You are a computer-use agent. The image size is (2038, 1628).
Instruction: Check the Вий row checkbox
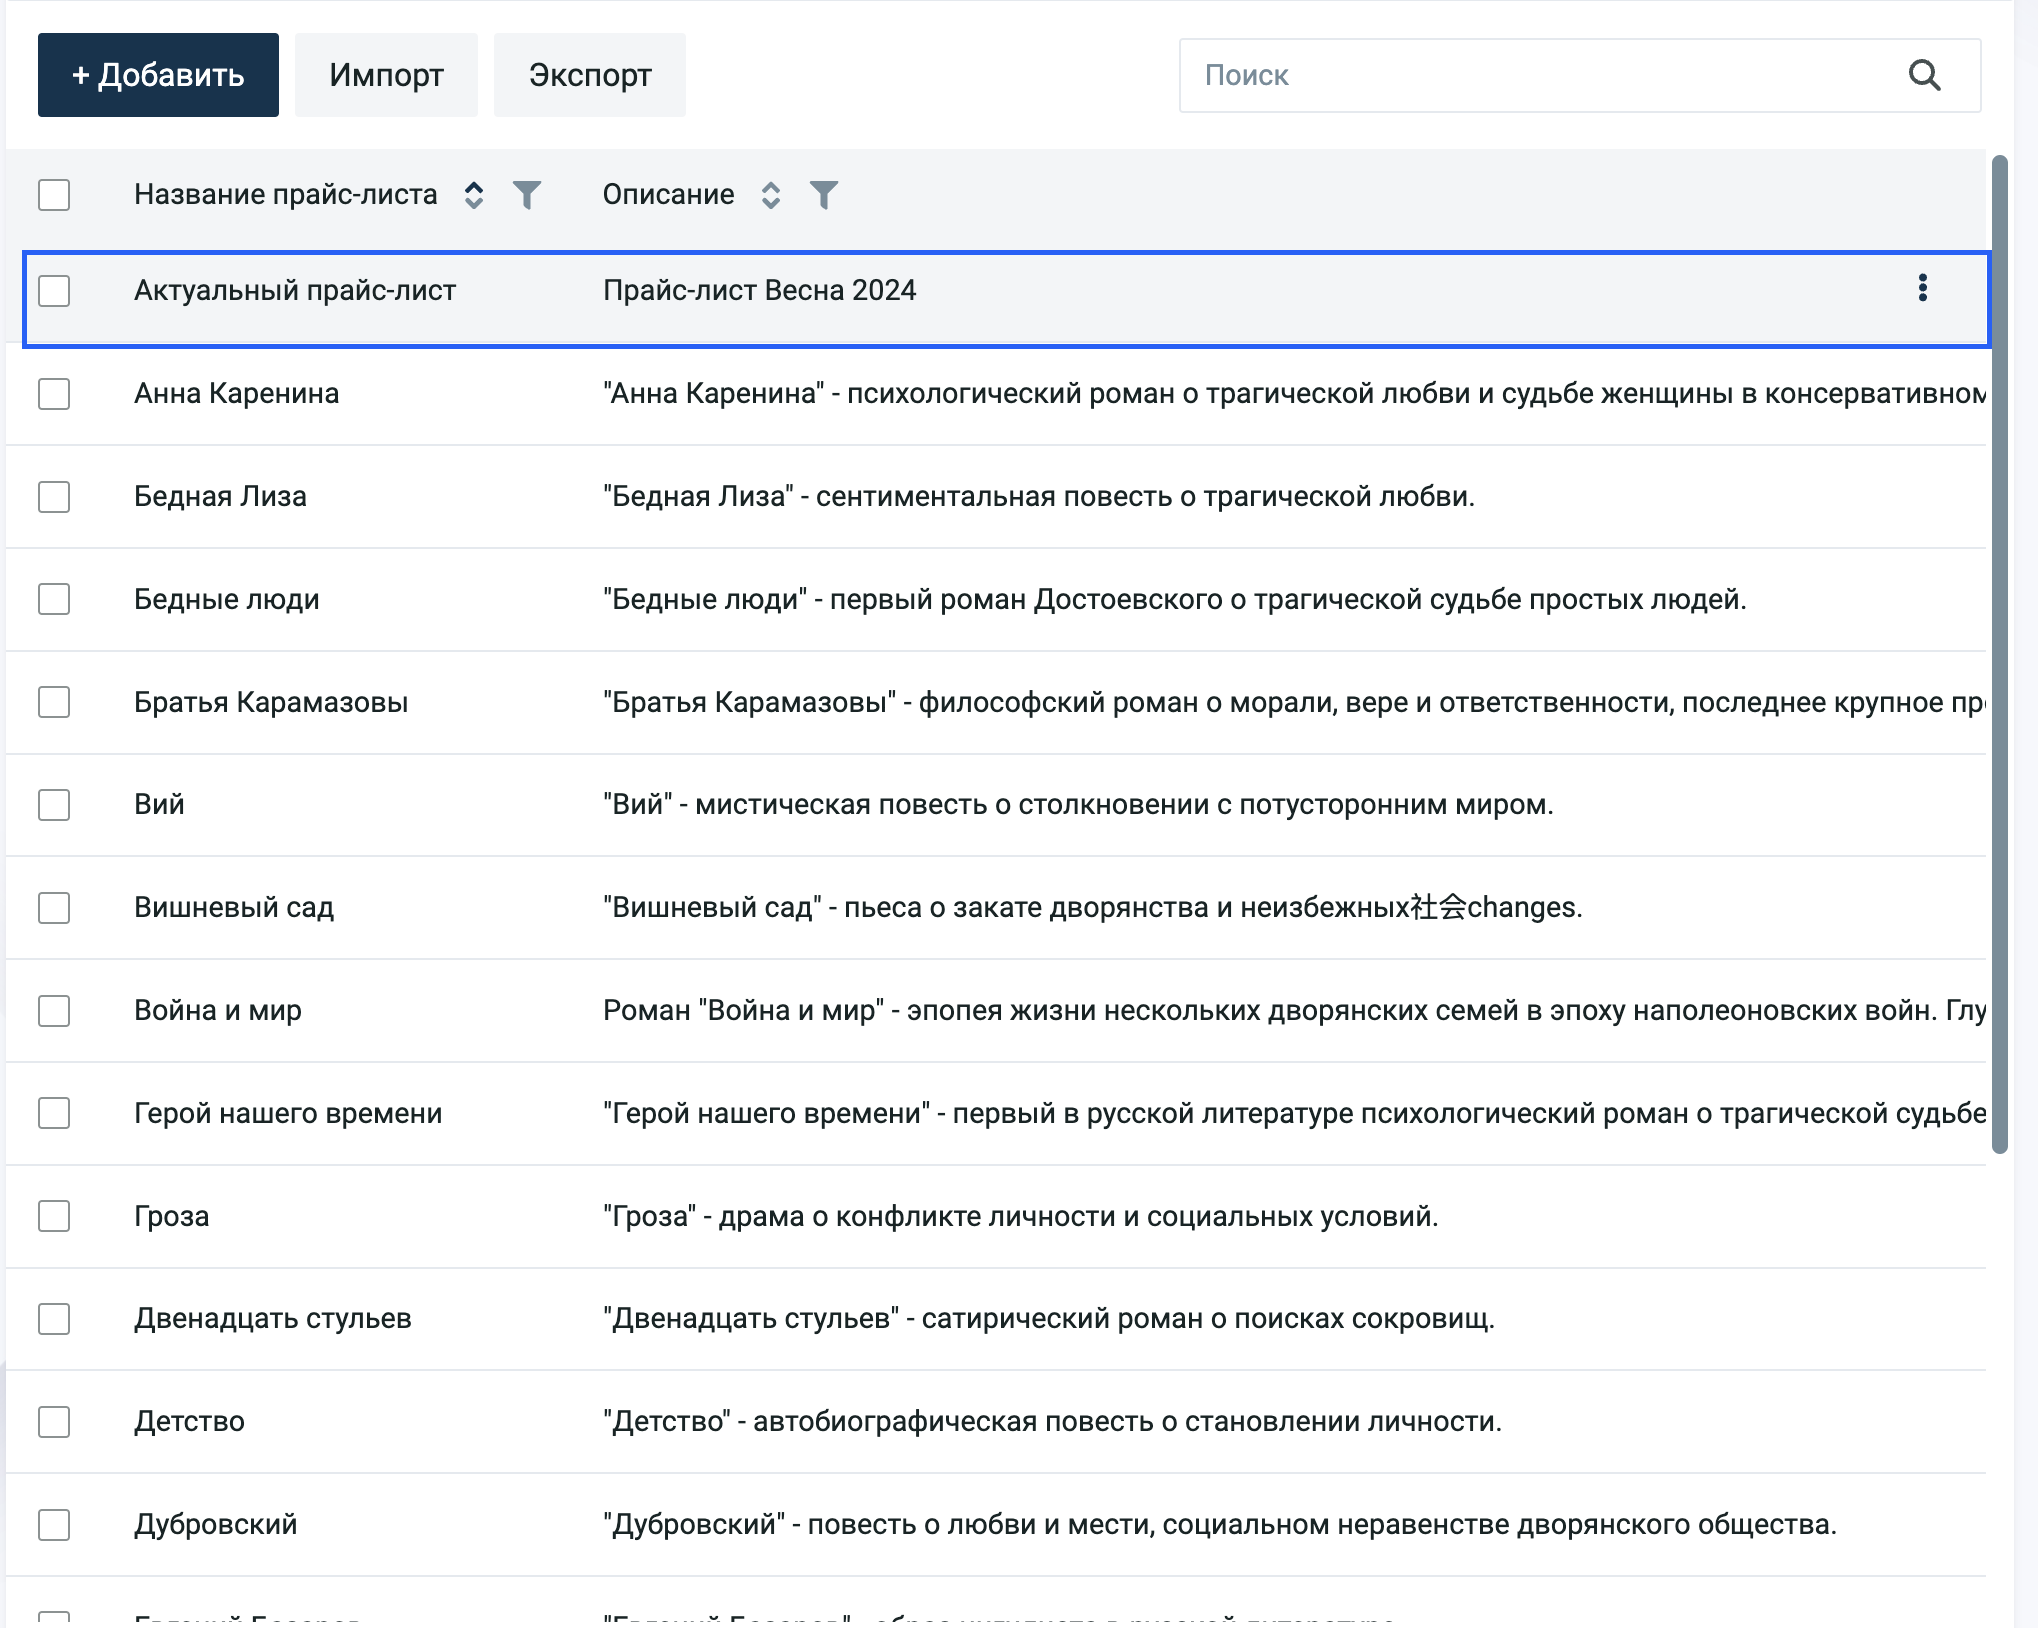54,805
